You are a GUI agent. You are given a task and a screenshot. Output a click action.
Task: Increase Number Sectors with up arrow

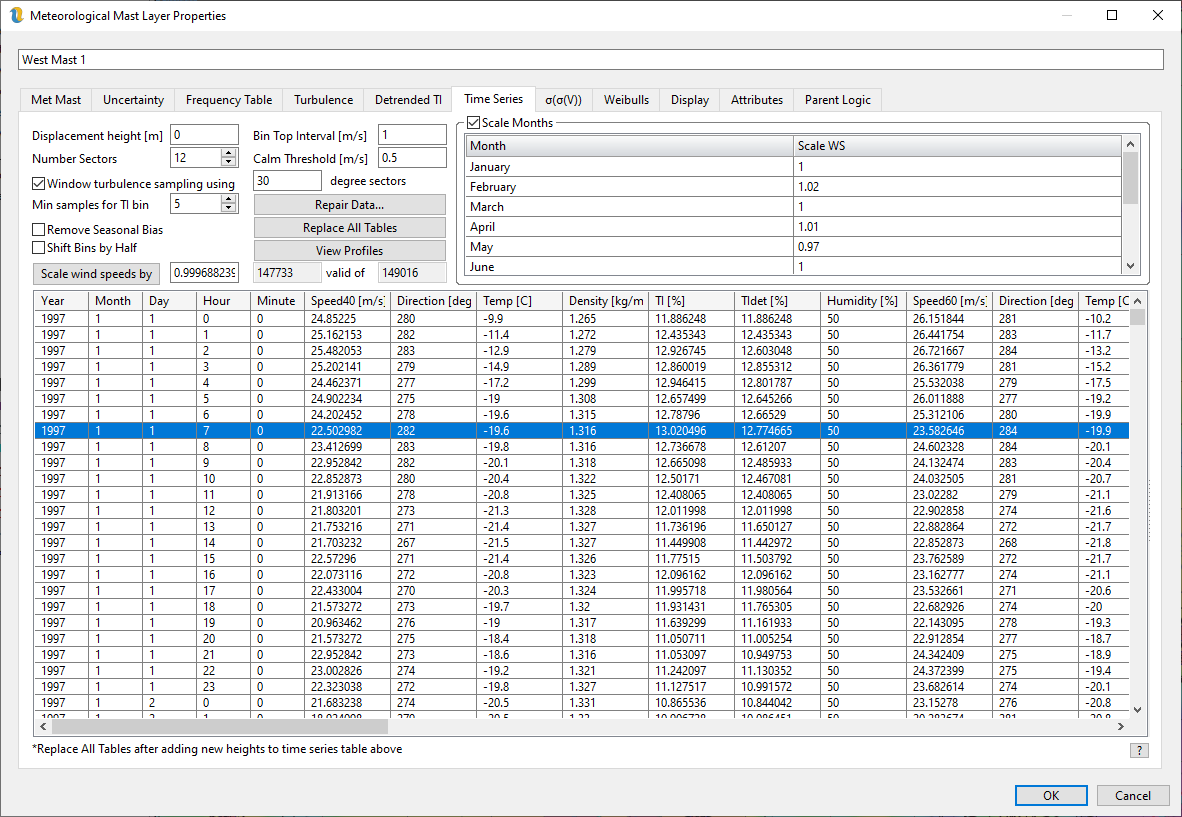tap(229, 153)
